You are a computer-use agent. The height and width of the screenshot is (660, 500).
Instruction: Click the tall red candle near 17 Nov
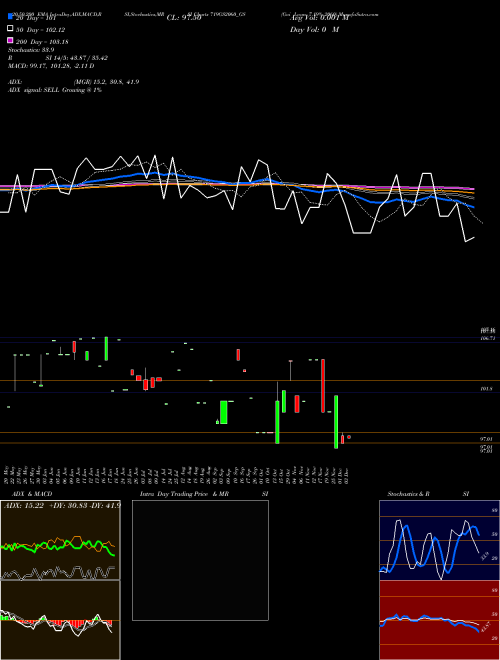coord(323,386)
